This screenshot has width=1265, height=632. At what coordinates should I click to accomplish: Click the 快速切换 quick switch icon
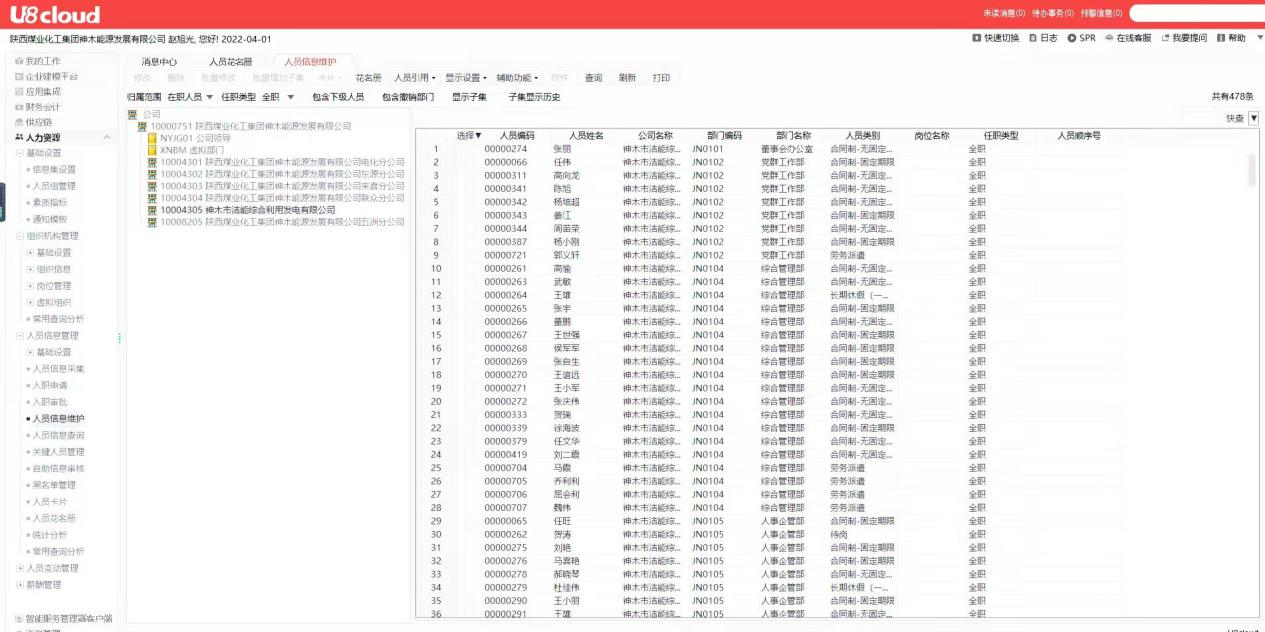pos(977,38)
